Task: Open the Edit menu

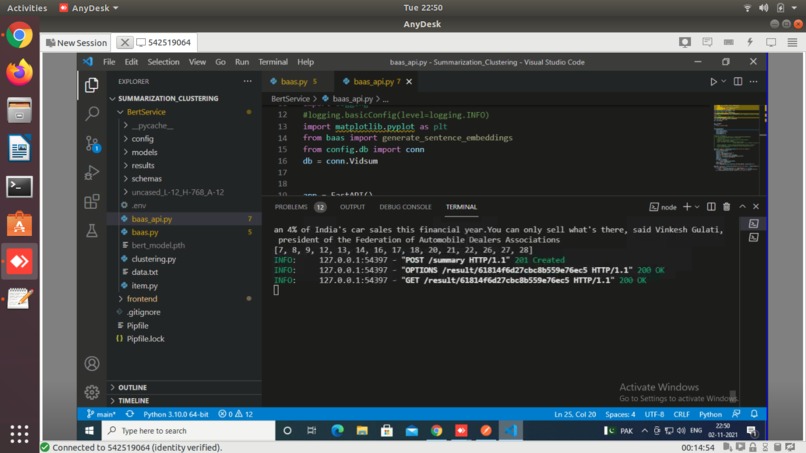Action: [131, 62]
